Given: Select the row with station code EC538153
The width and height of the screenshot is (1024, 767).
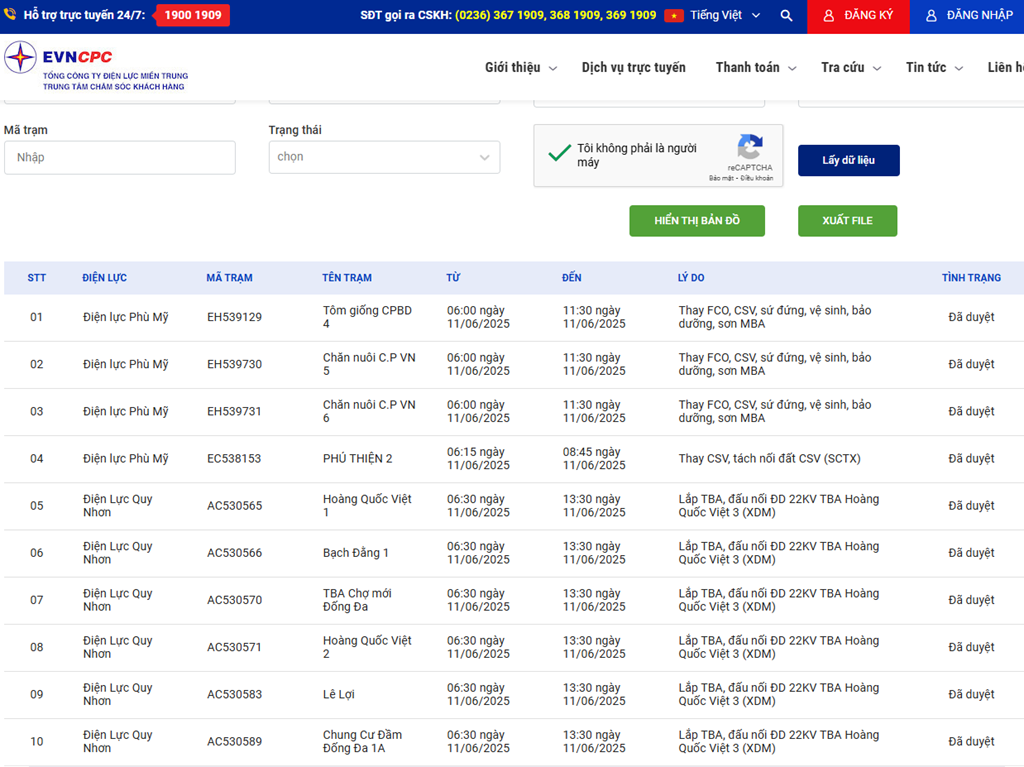Looking at the screenshot, I should 234,459.
